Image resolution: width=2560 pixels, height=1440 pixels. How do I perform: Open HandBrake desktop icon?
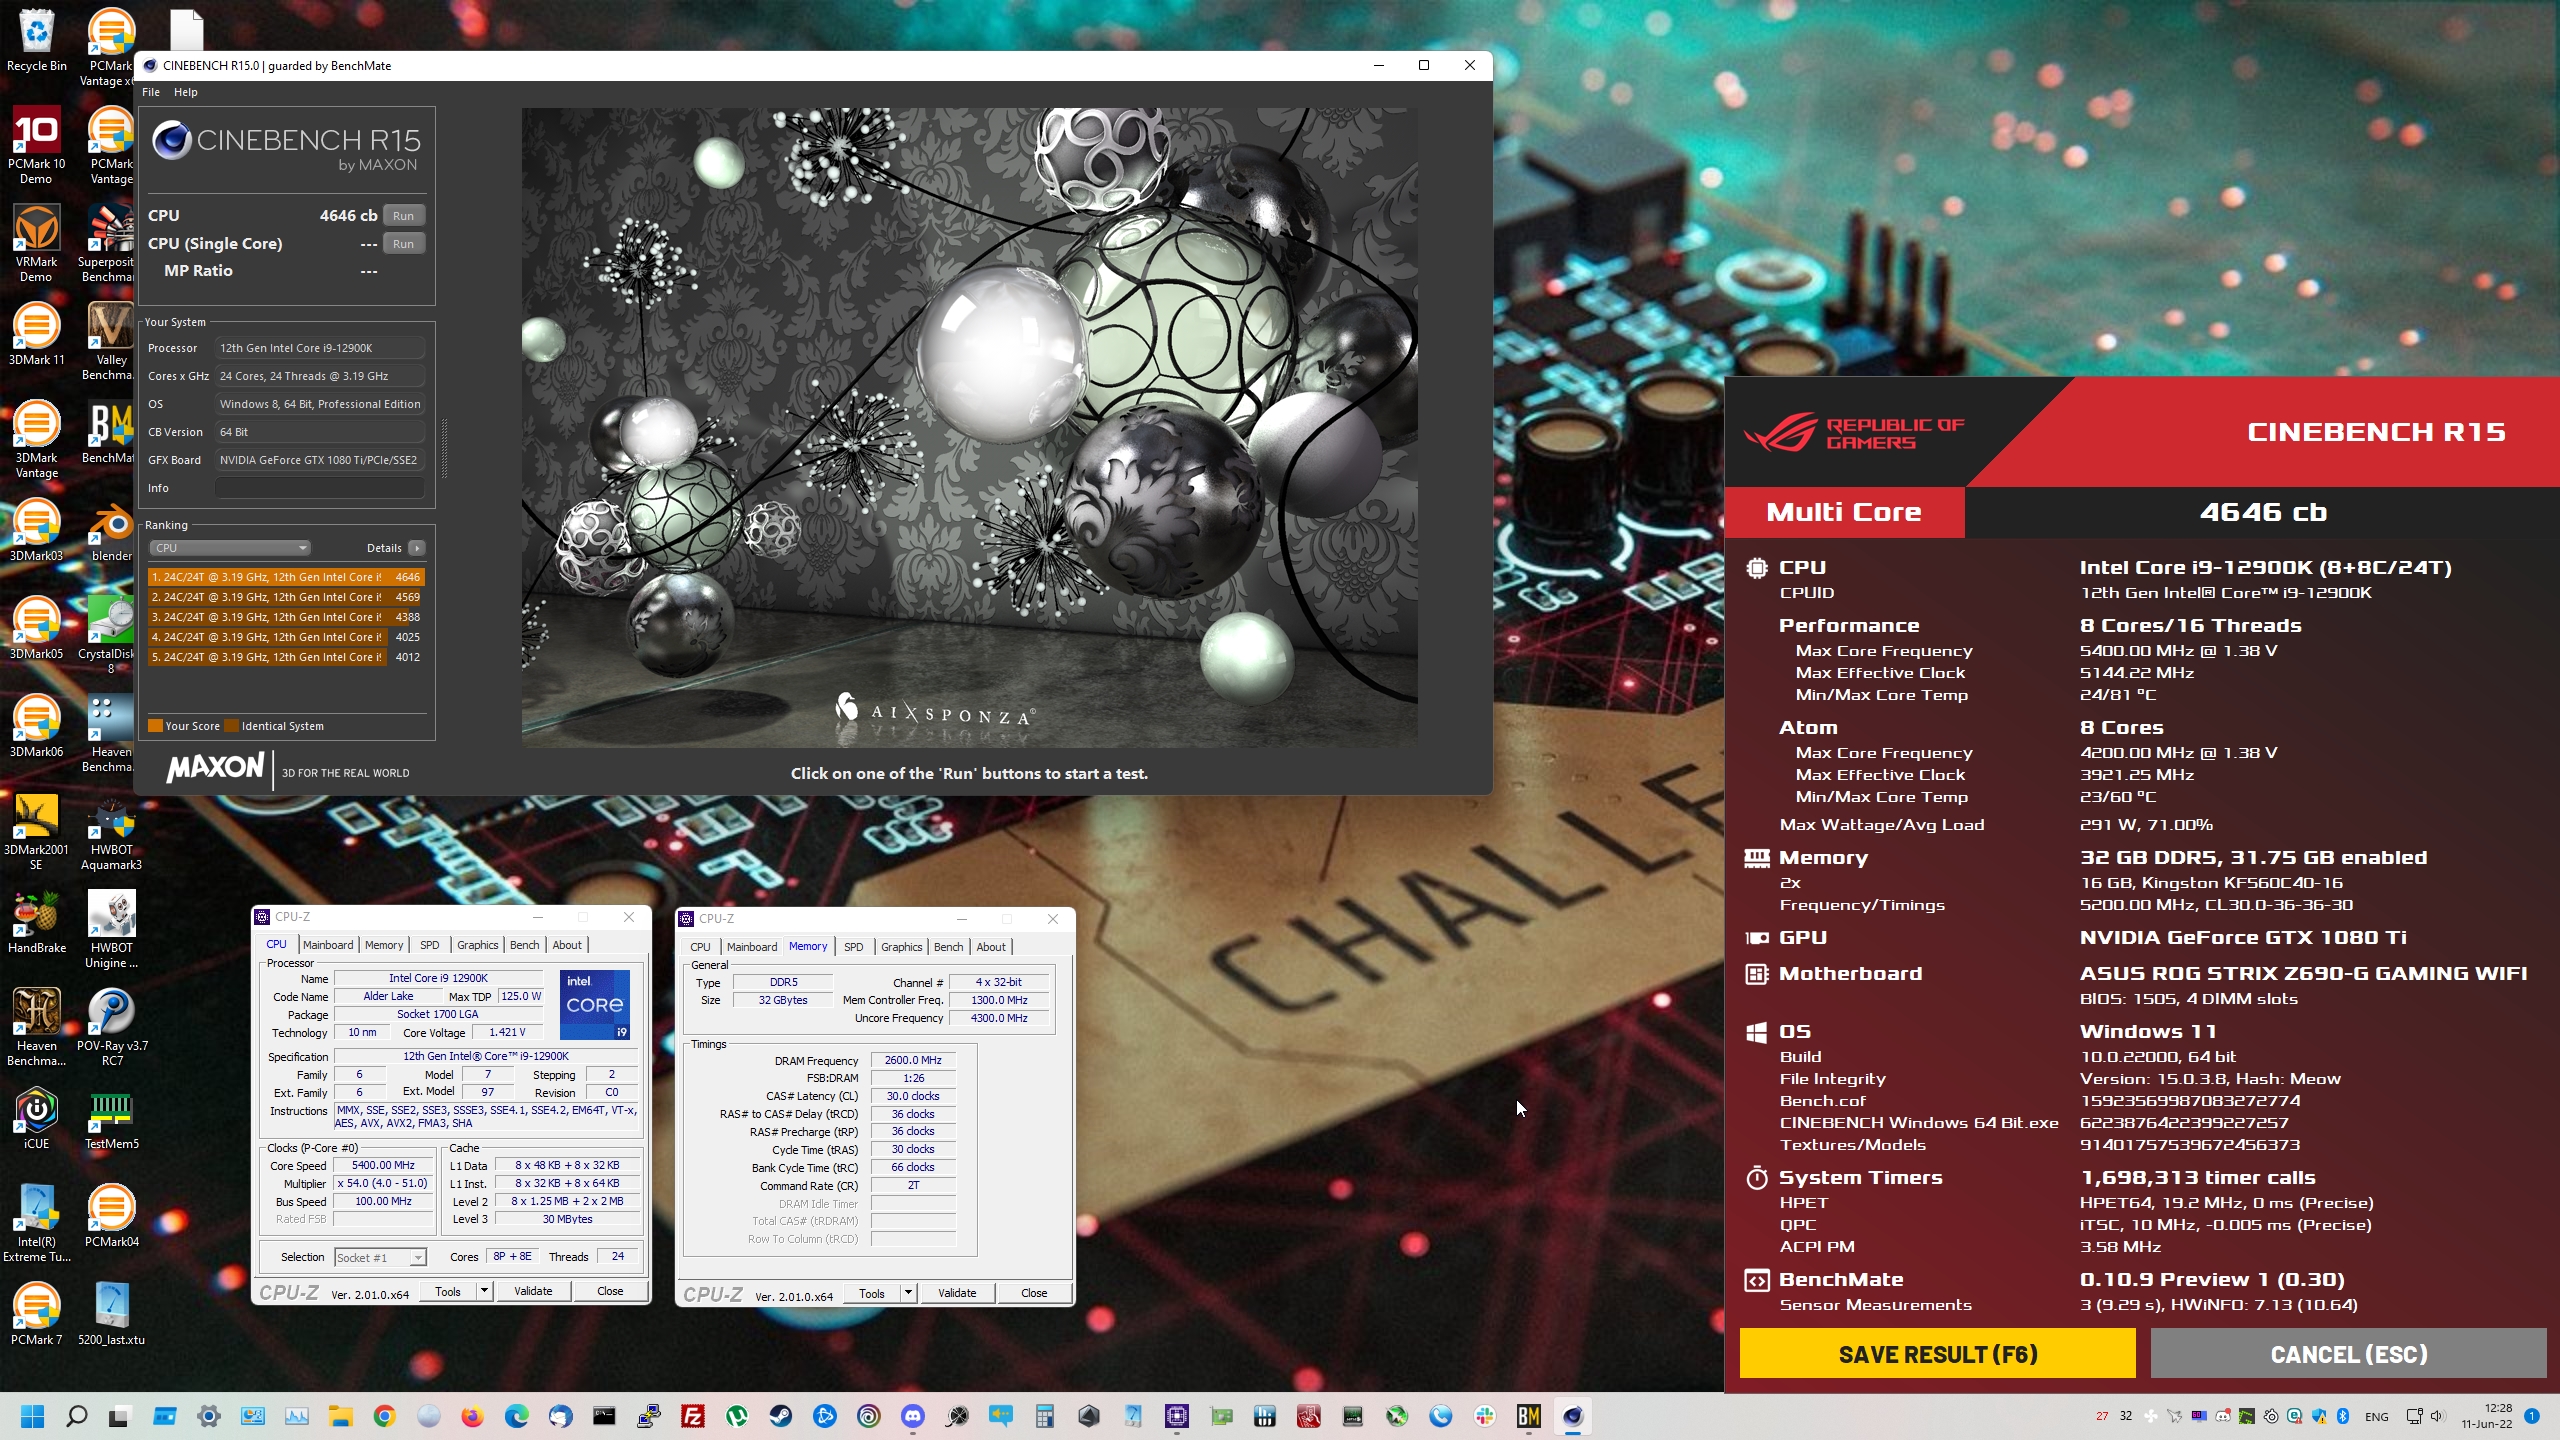point(37,923)
